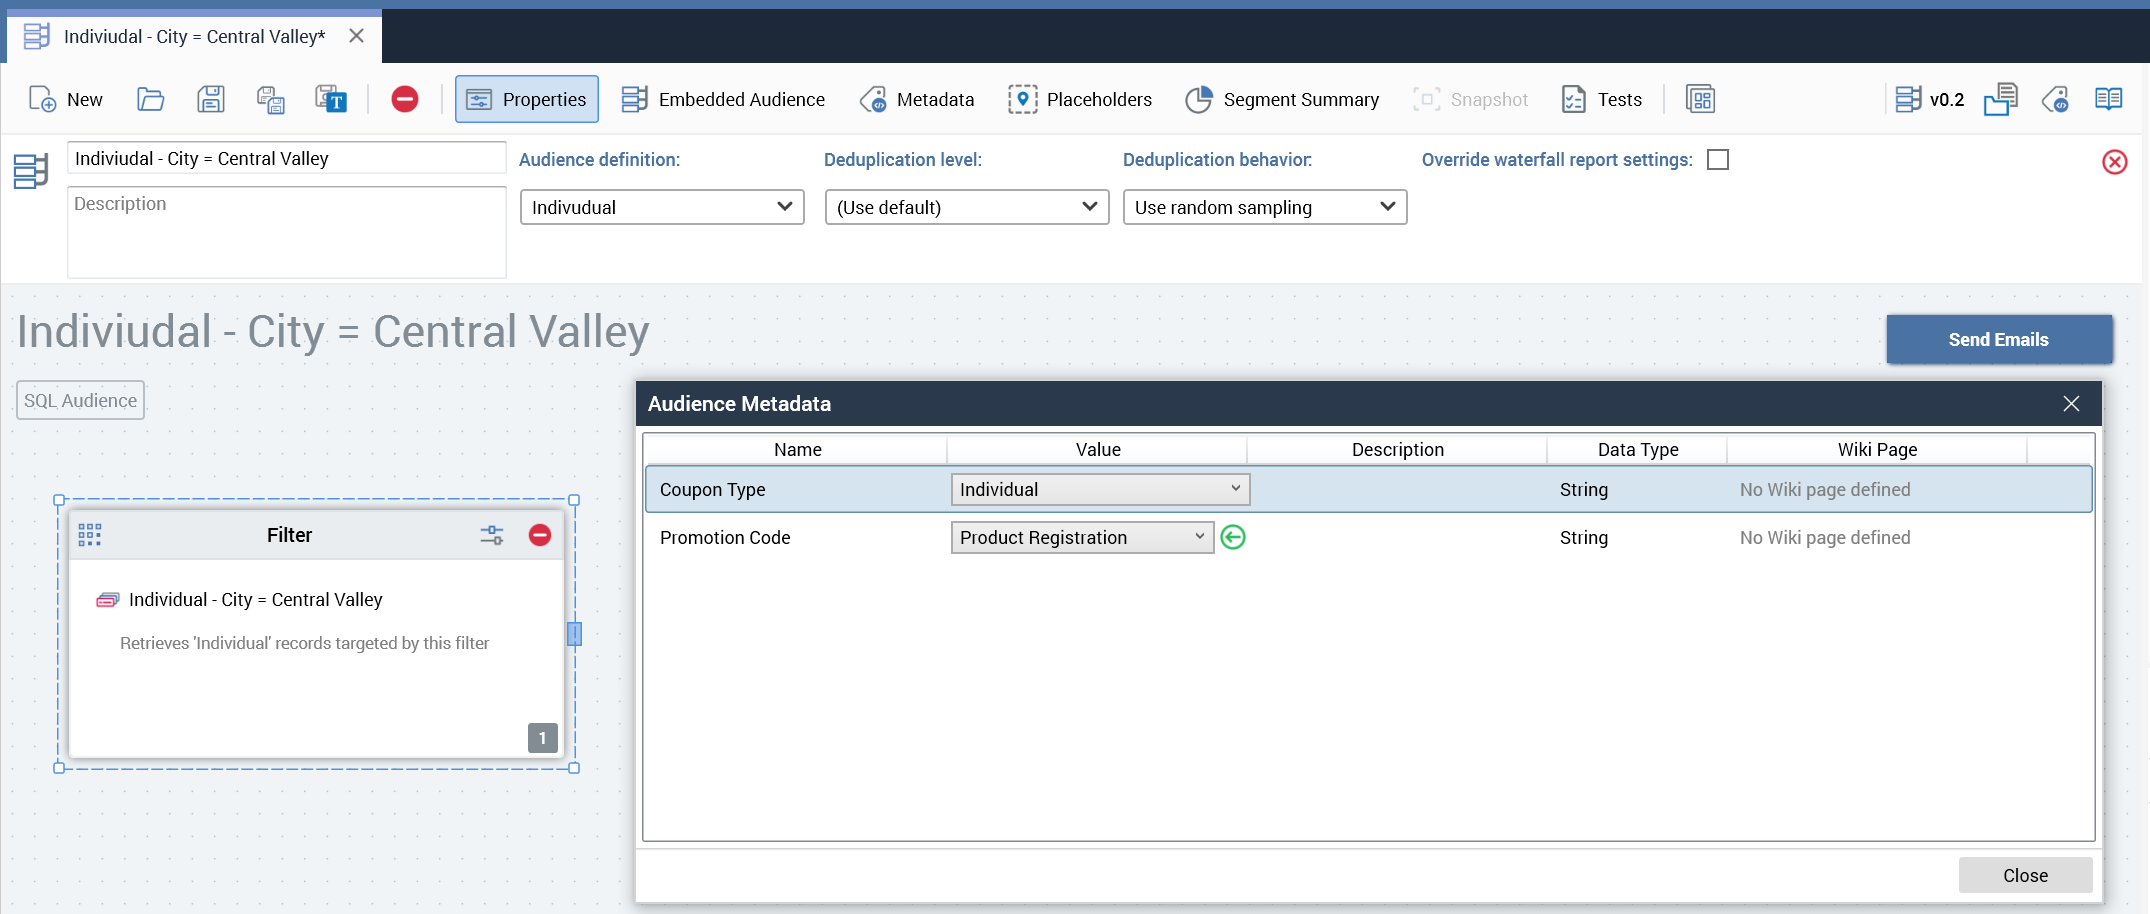Open the Segment Summary view
The height and width of the screenshot is (914, 2150).
click(1282, 99)
